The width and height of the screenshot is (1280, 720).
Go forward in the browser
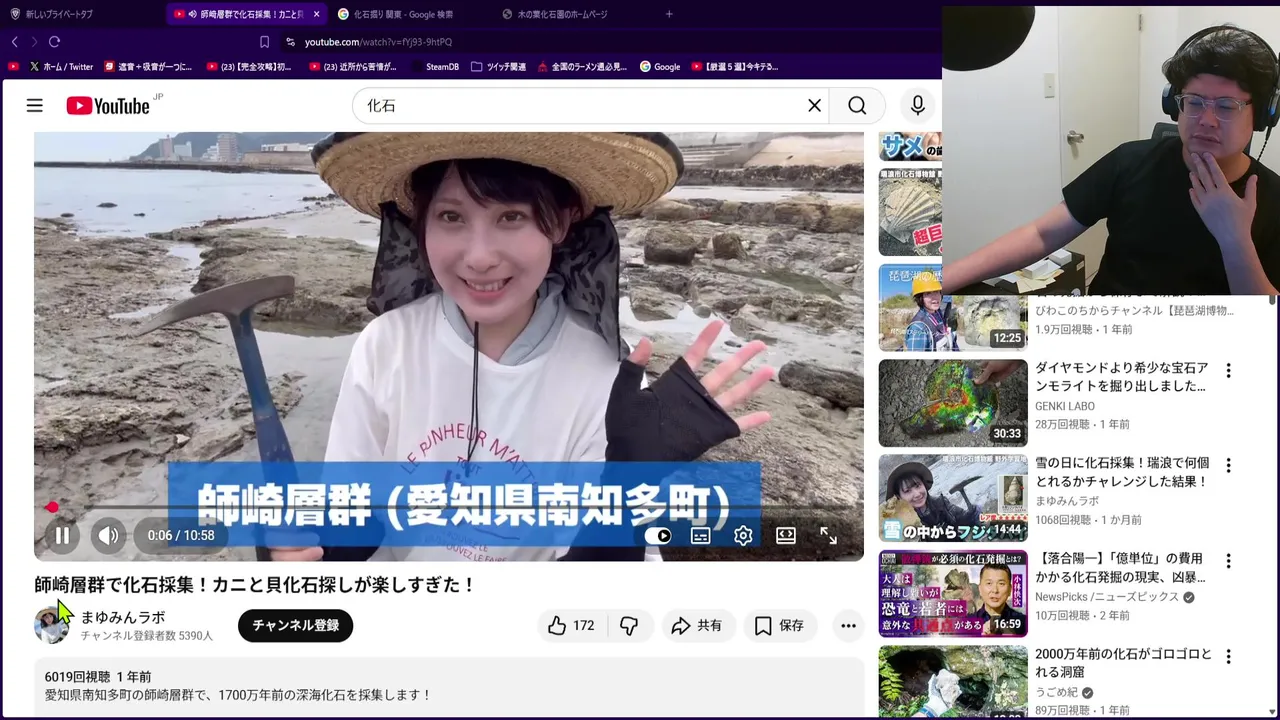[34, 42]
